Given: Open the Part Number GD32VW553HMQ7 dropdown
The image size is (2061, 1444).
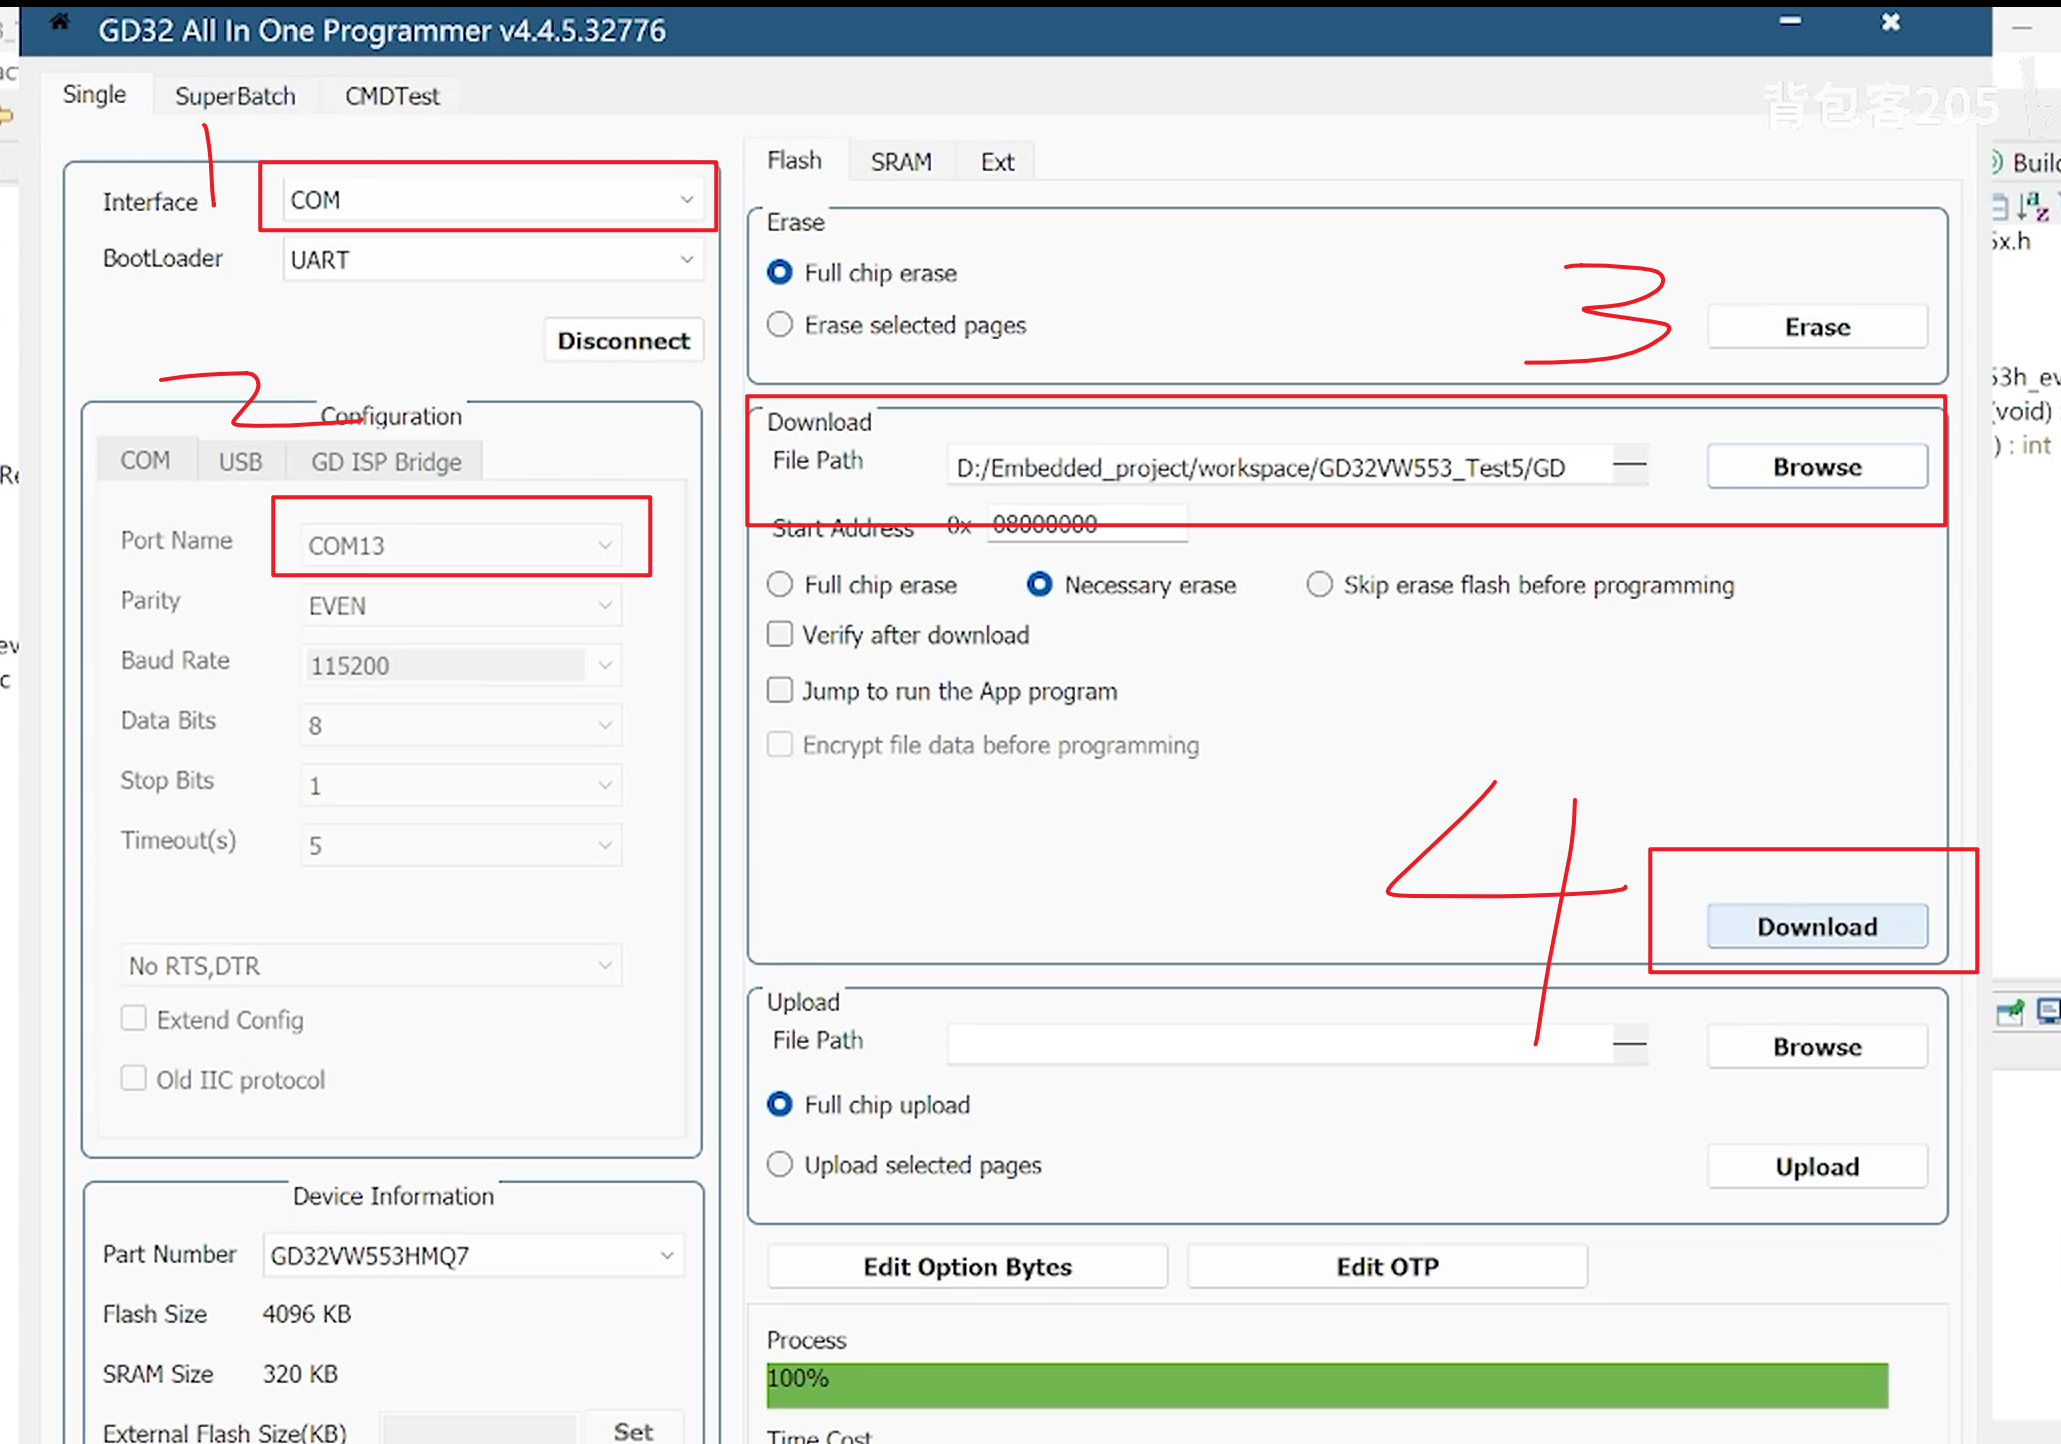Looking at the screenshot, I should pyautogui.click(x=472, y=1256).
